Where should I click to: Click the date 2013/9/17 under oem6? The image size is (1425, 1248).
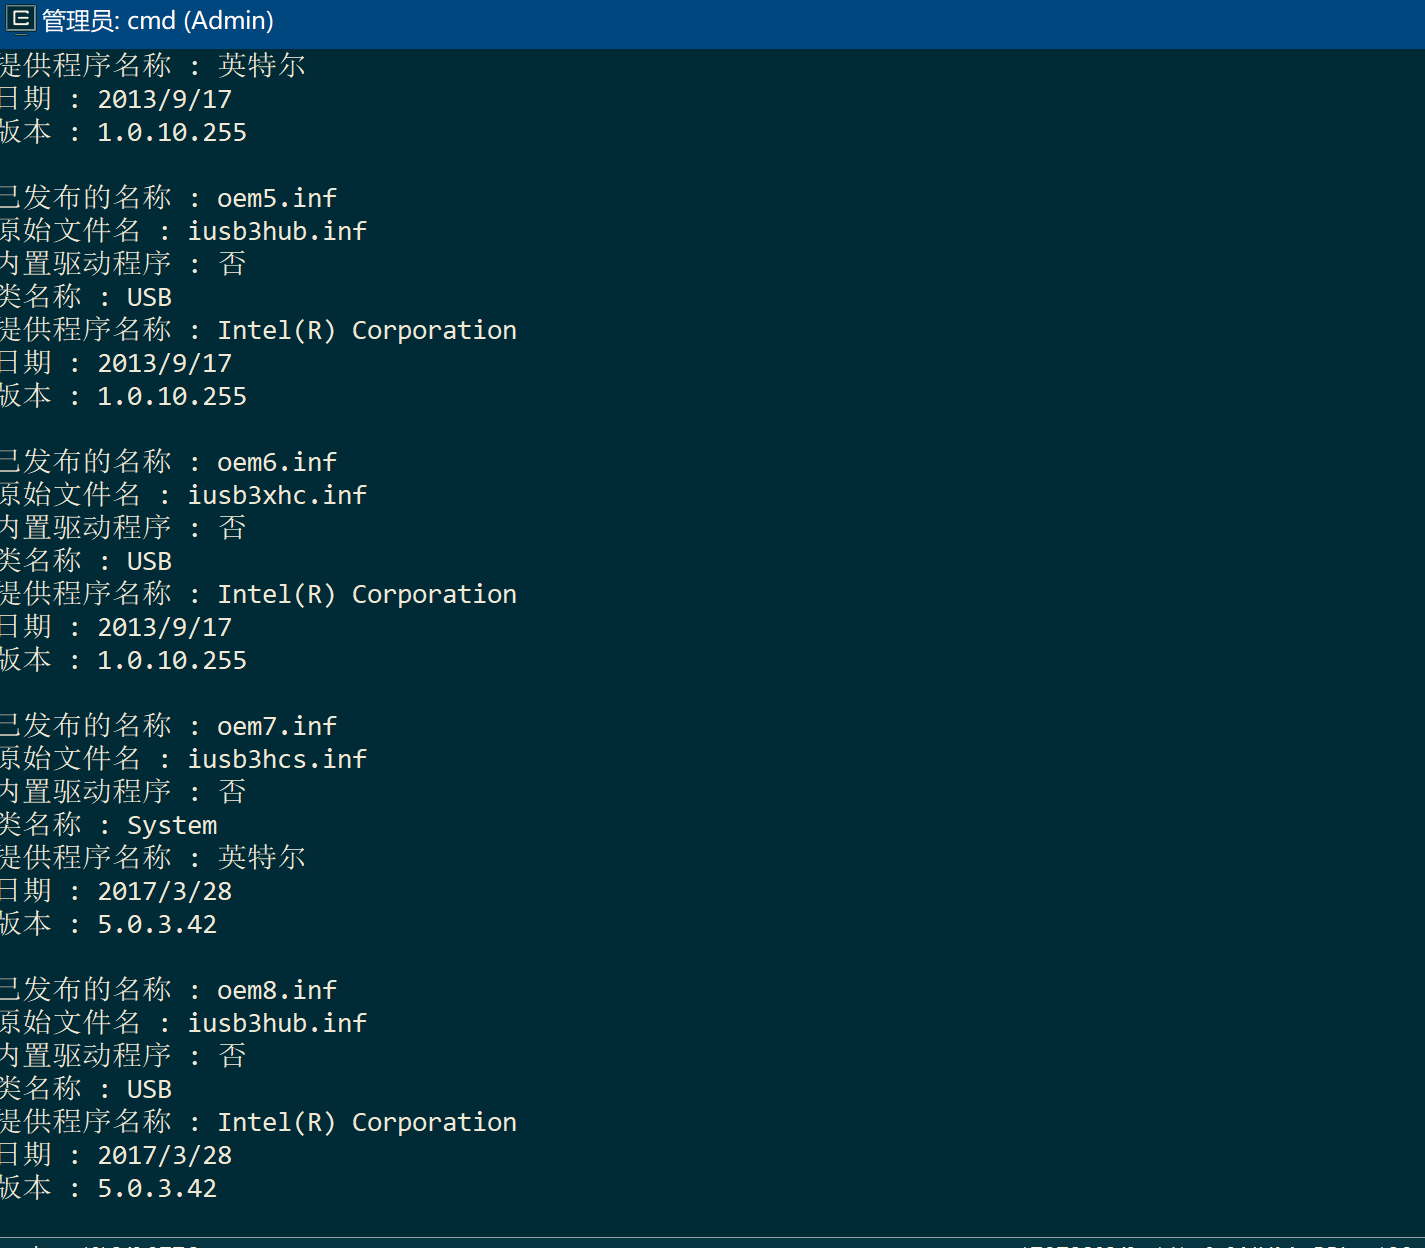point(164,626)
